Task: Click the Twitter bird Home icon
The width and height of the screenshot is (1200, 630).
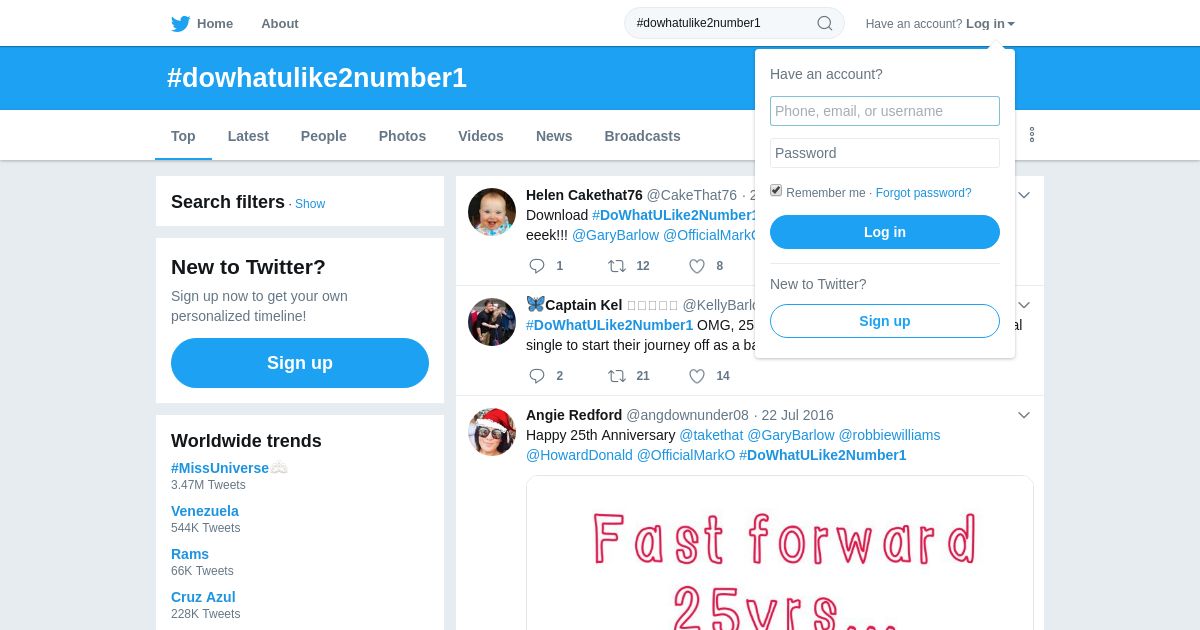Action: coord(180,23)
